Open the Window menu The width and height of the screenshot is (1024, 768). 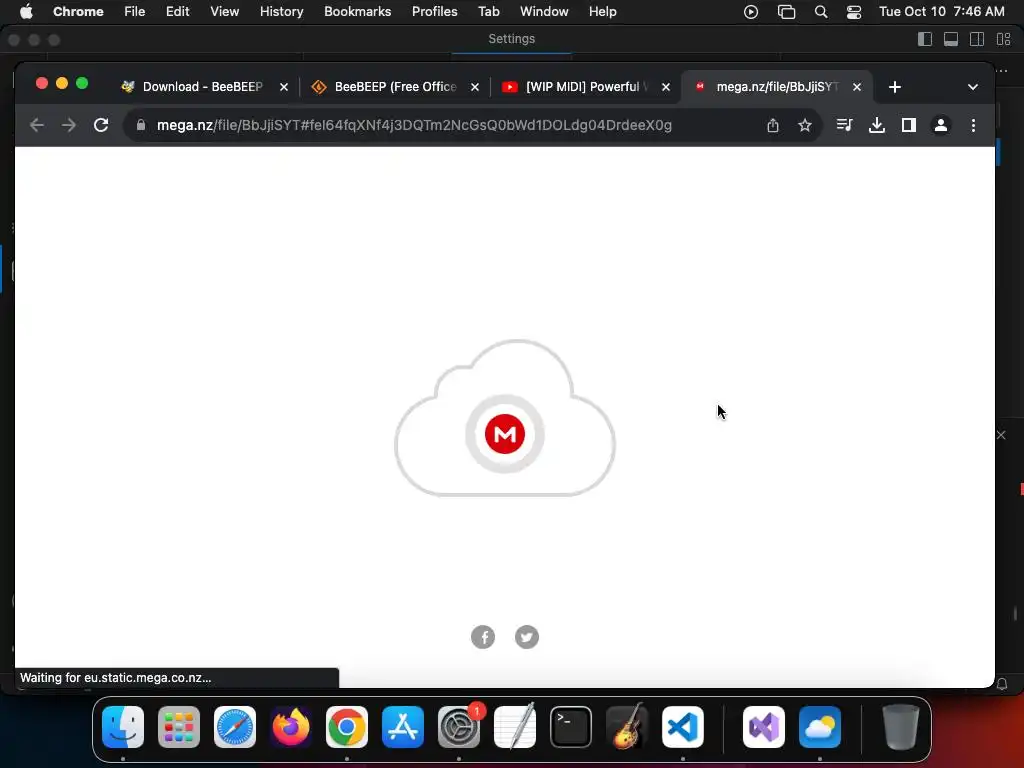point(544,12)
